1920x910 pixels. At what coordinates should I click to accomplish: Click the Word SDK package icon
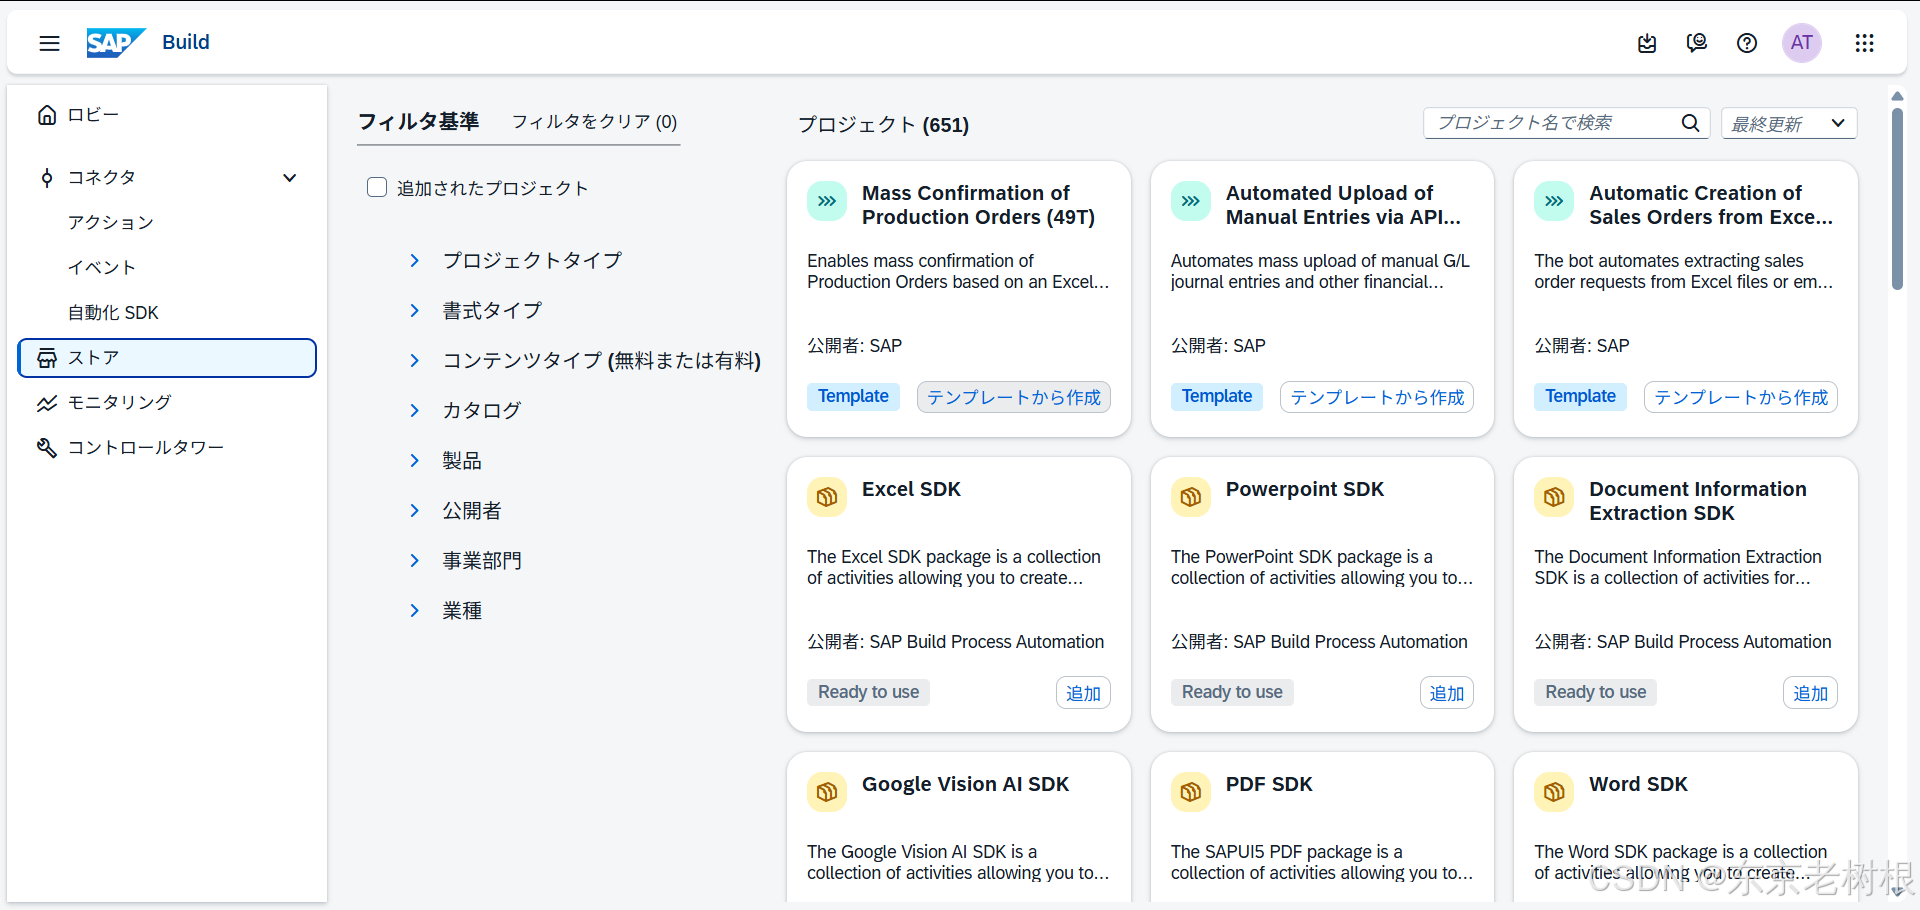[1554, 792]
